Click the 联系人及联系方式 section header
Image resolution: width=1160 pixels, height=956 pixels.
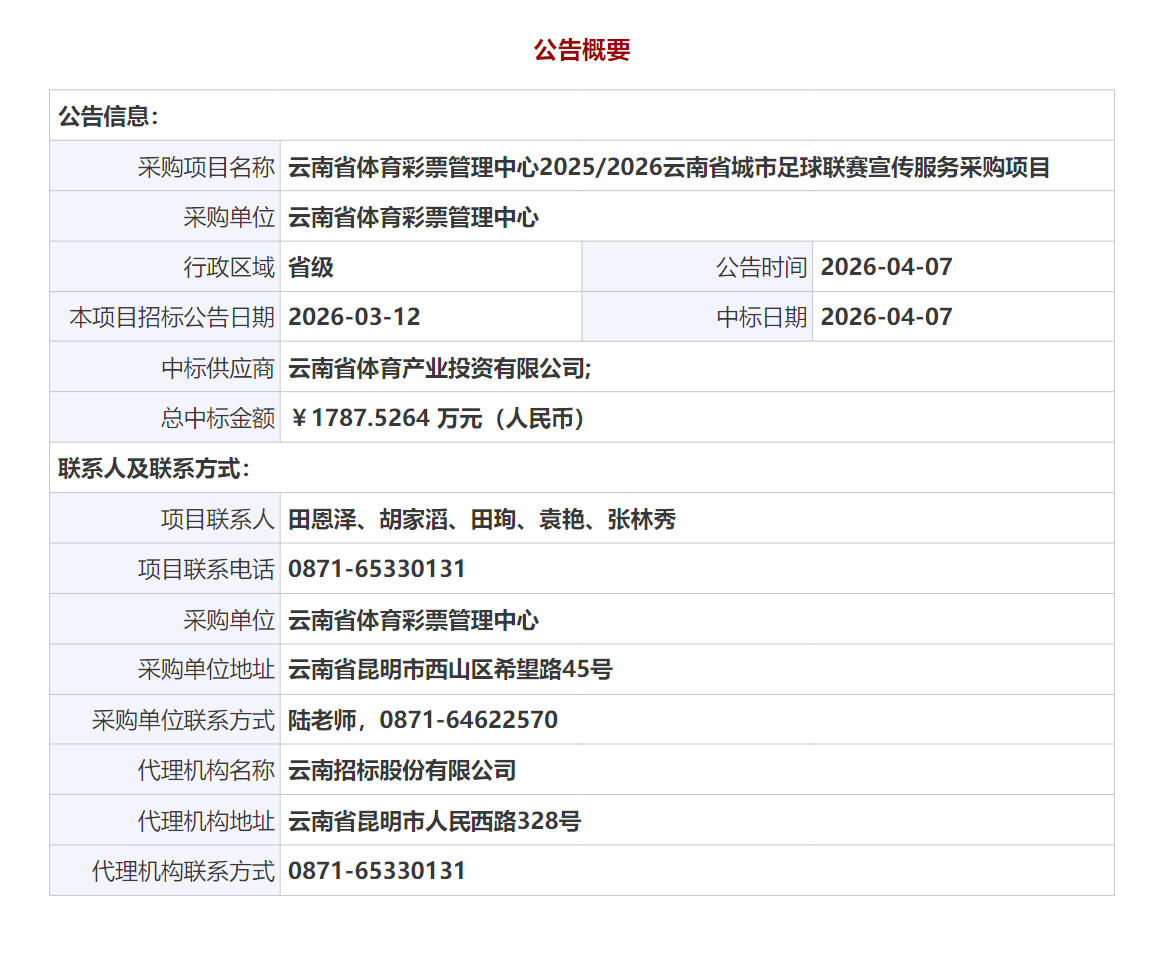pos(154,468)
